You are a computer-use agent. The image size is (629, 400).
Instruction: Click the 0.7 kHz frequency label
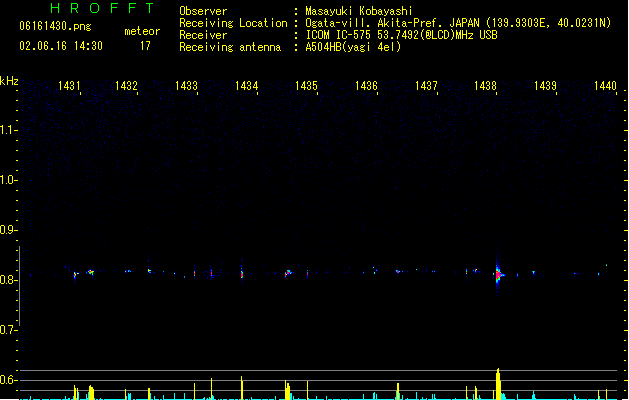8,330
